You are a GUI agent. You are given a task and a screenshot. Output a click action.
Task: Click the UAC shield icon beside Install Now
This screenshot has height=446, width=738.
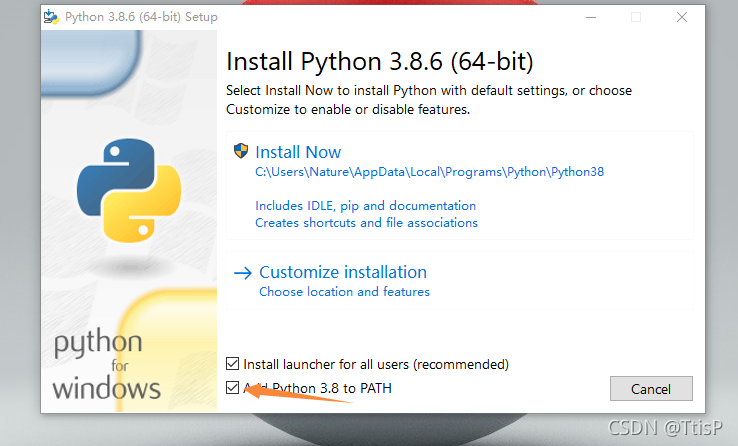pos(241,151)
